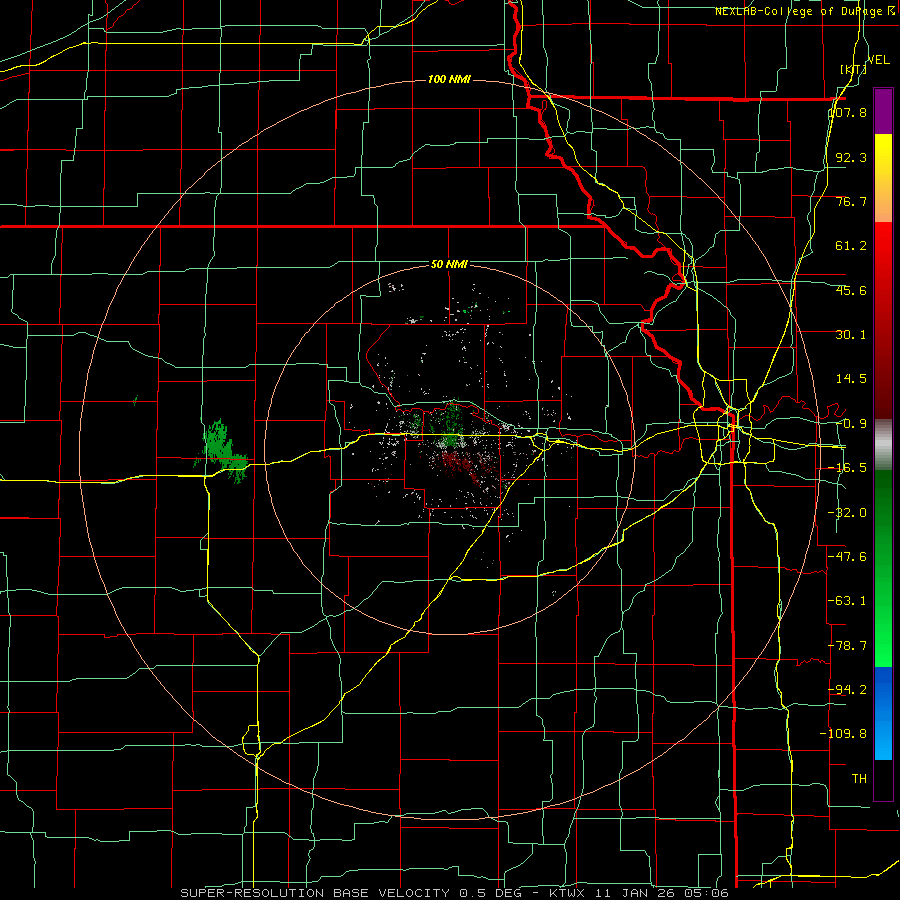The height and width of the screenshot is (900, 900).
Task: Pick the blue color bar segment
Action: pyautogui.click(x=883, y=713)
